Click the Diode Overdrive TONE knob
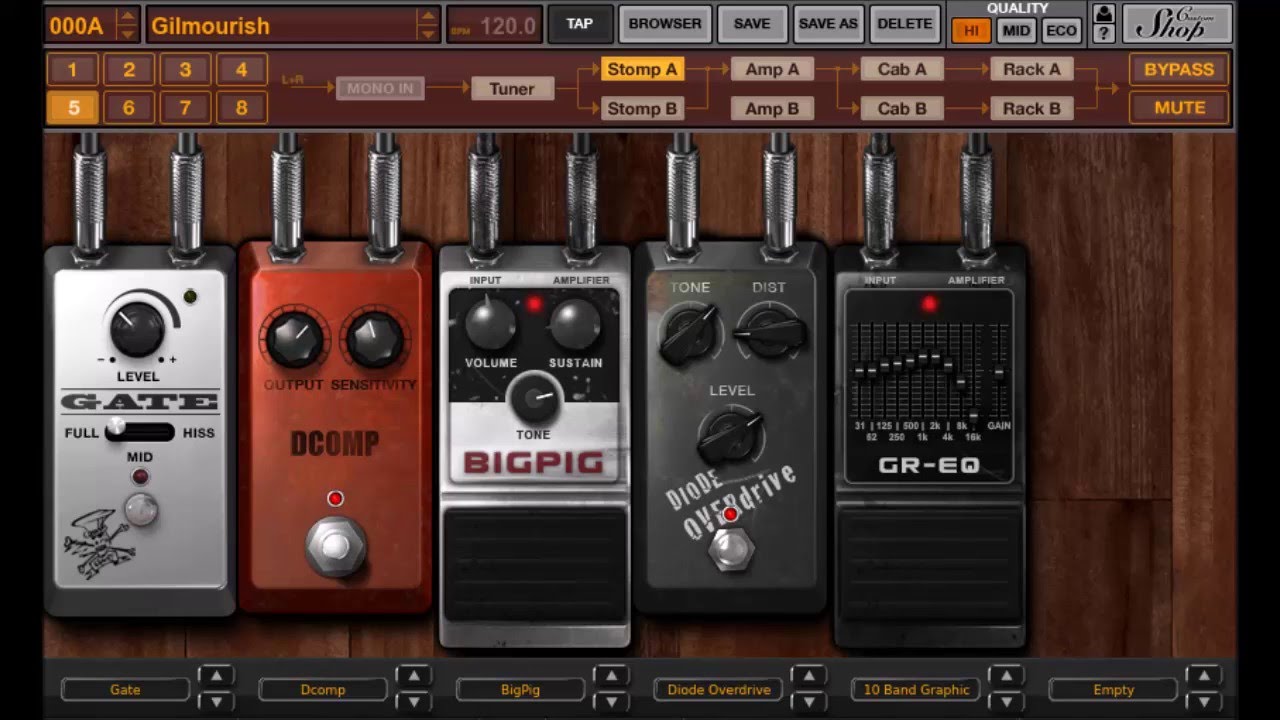Image resolution: width=1280 pixels, height=720 pixels. point(690,332)
